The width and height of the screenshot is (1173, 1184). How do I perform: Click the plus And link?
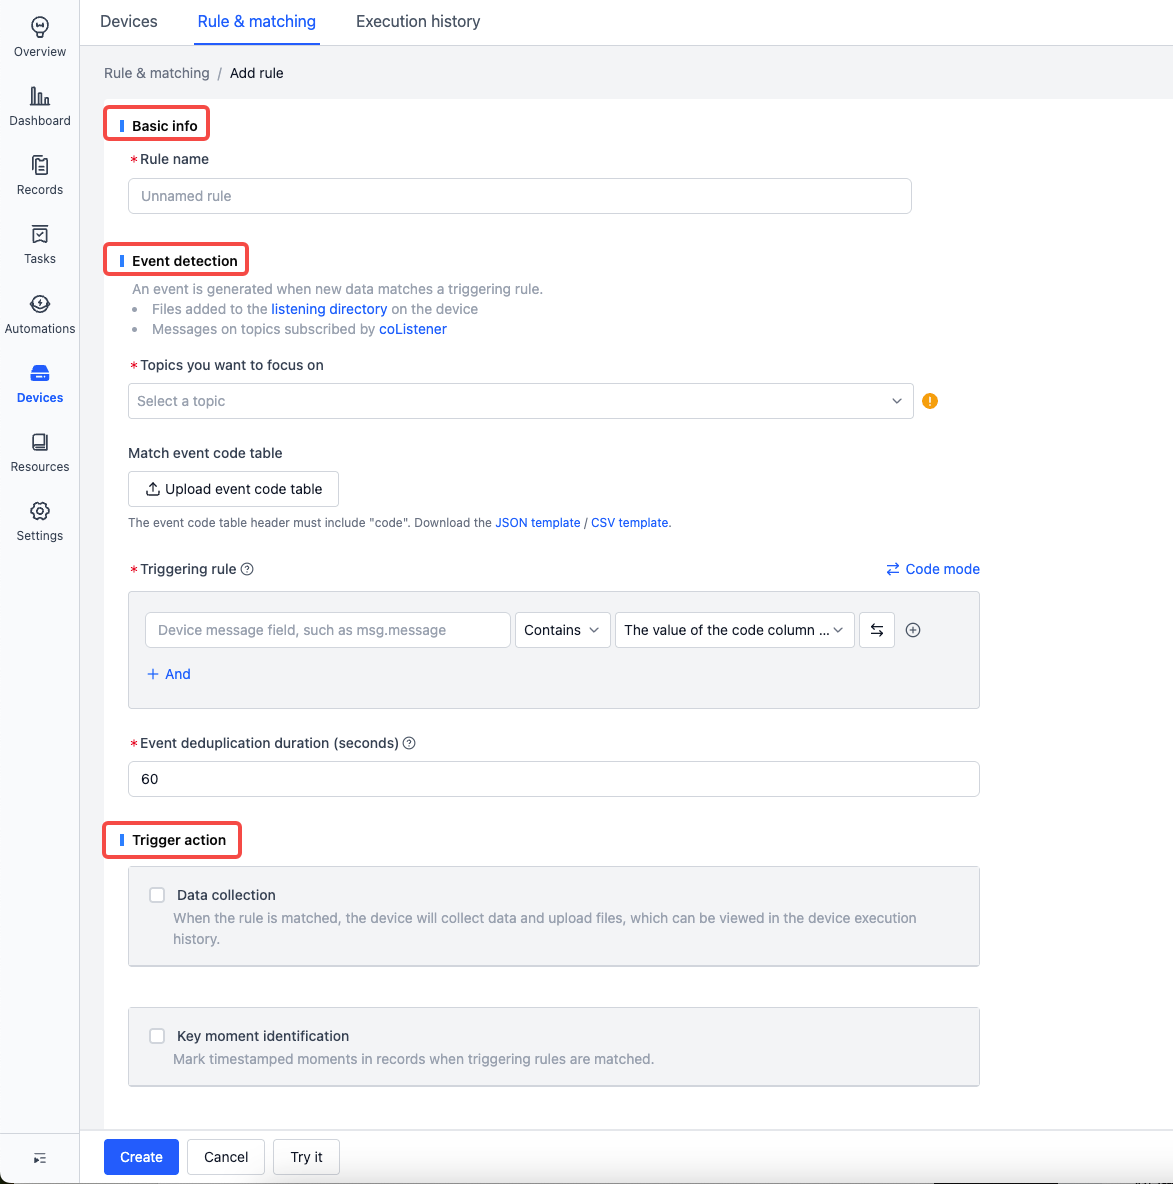click(168, 674)
